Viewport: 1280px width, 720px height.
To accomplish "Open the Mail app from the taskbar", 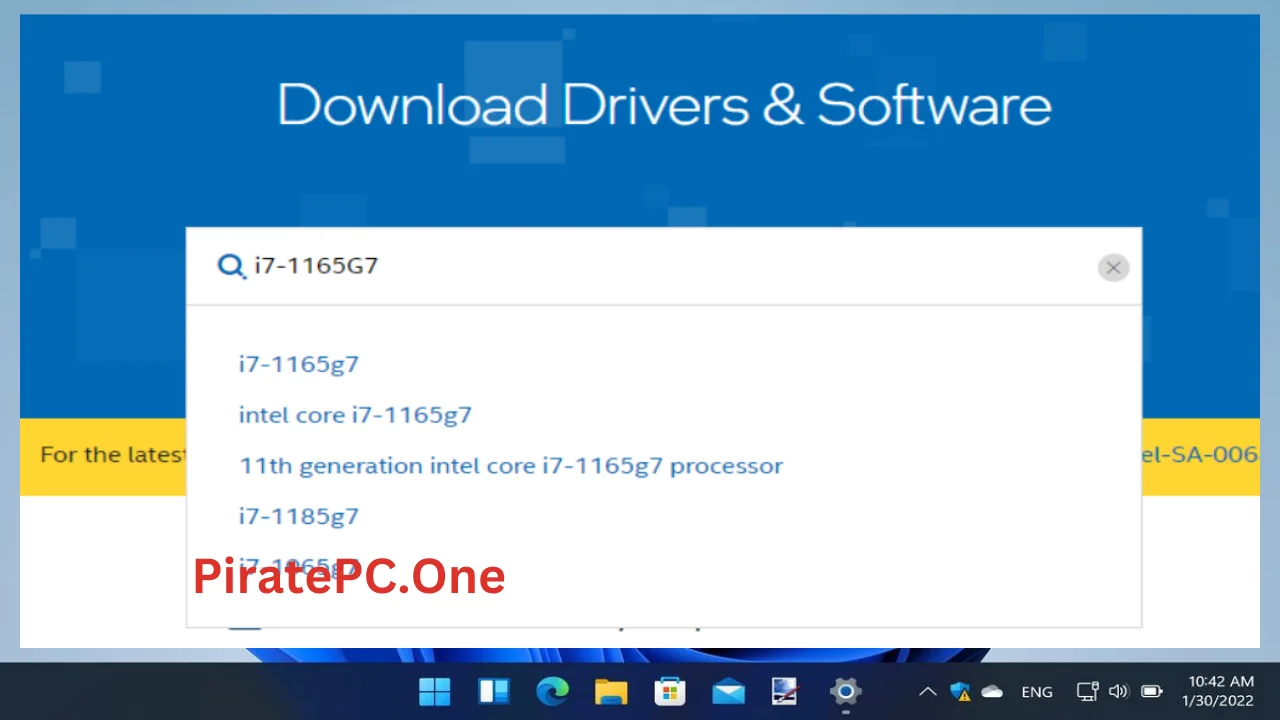I will [x=728, y=691].
